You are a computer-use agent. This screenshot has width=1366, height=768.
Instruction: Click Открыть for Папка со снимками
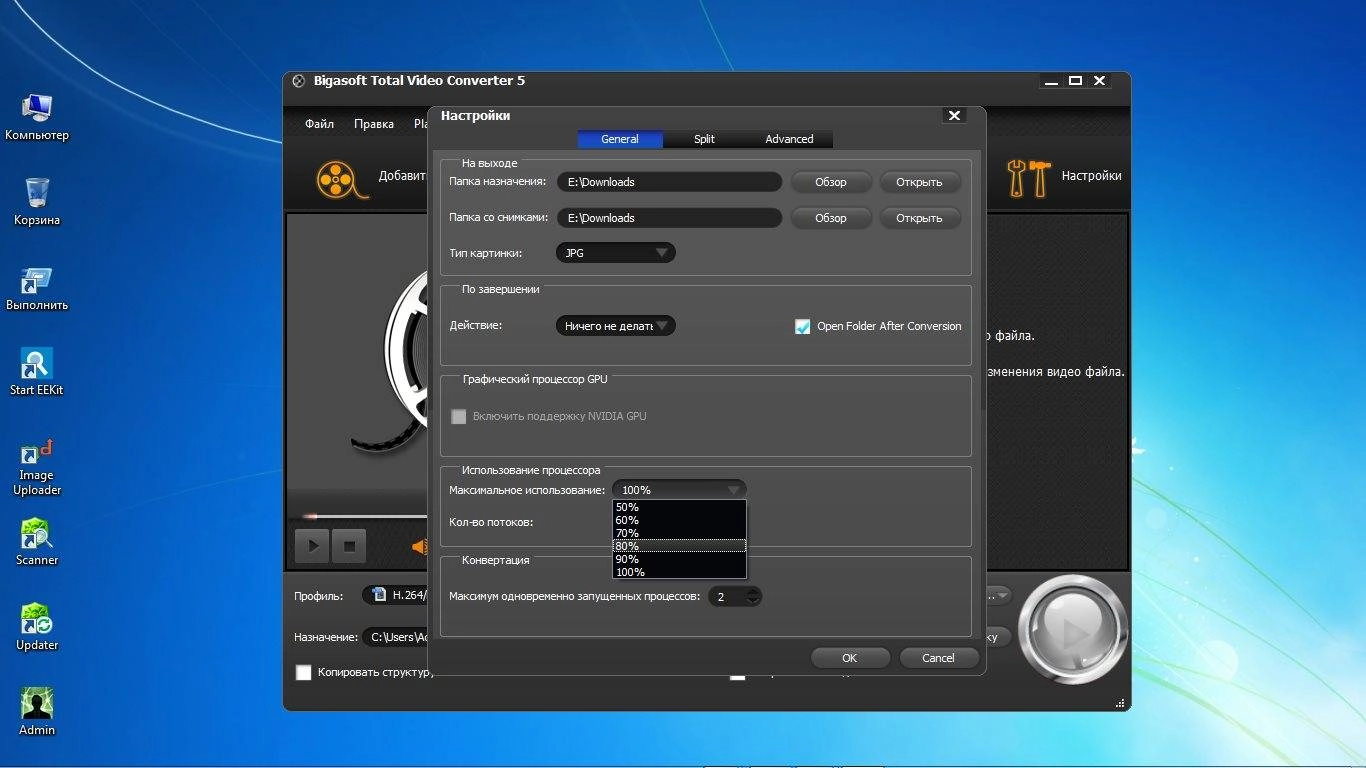click(x=920, y=218)
